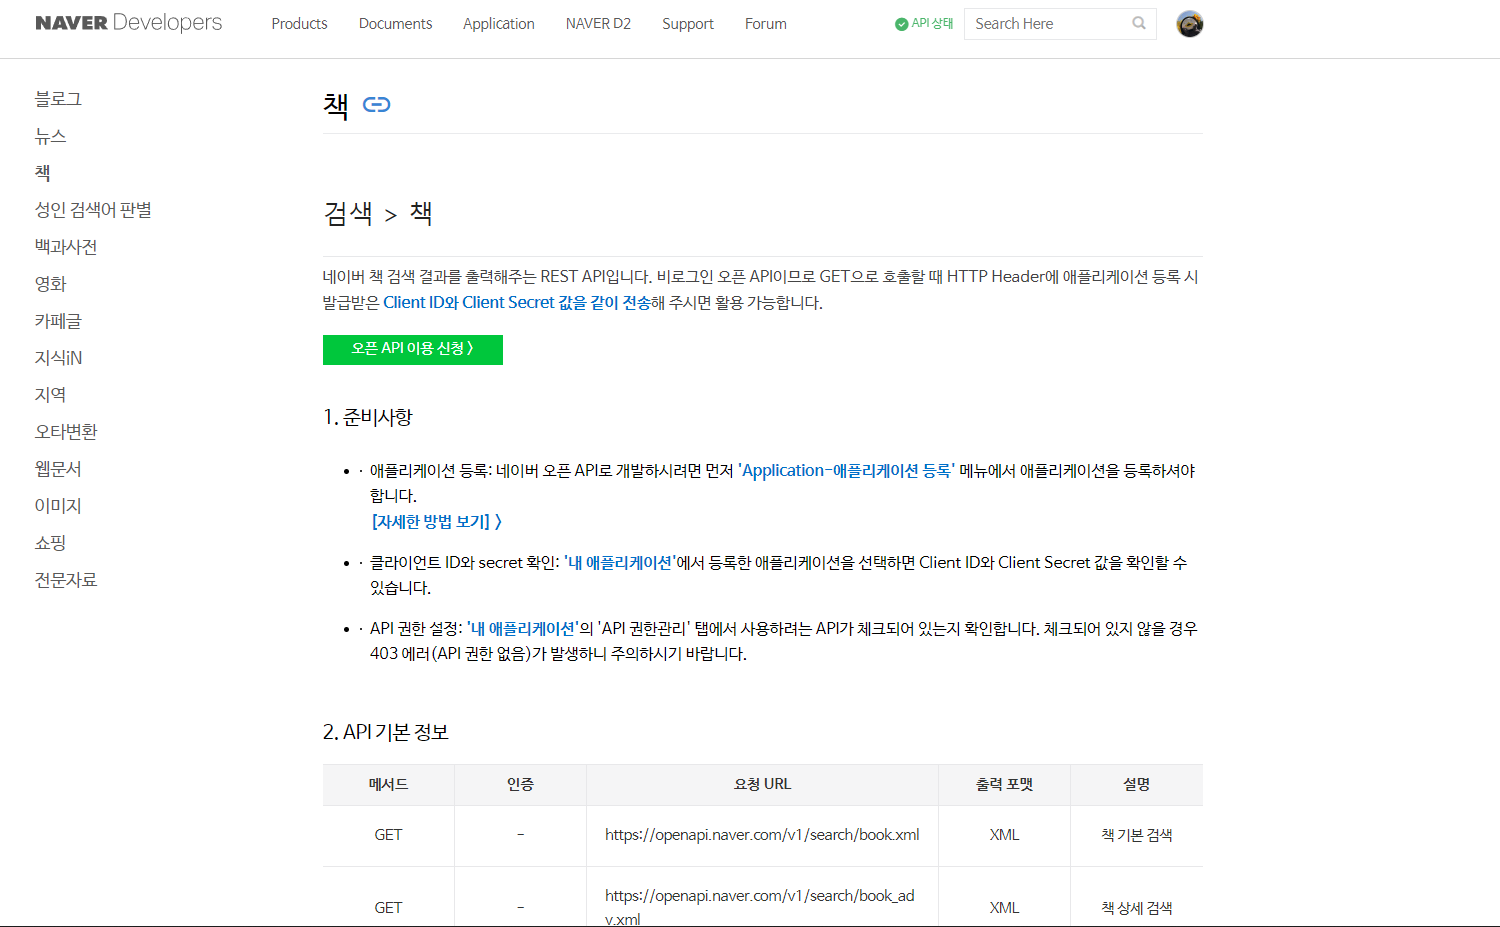1500x927 pixels.
Task: Select 카페글 in the sidebar
Action: coord(58,321)
